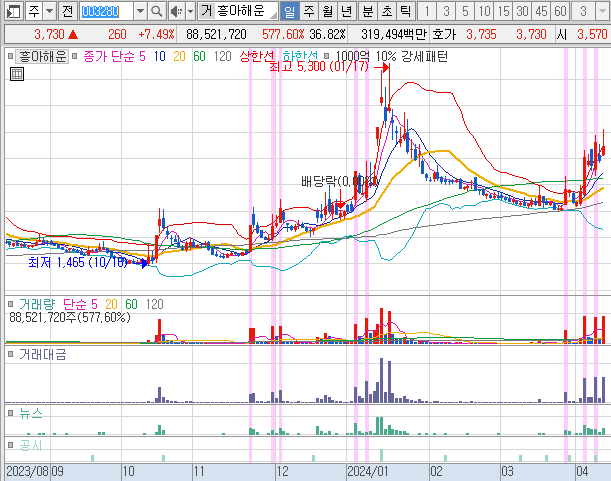Screen dimensions: 611x481
Task: Click the 전 button in toolbar
Action: click(x=68, y=11)
